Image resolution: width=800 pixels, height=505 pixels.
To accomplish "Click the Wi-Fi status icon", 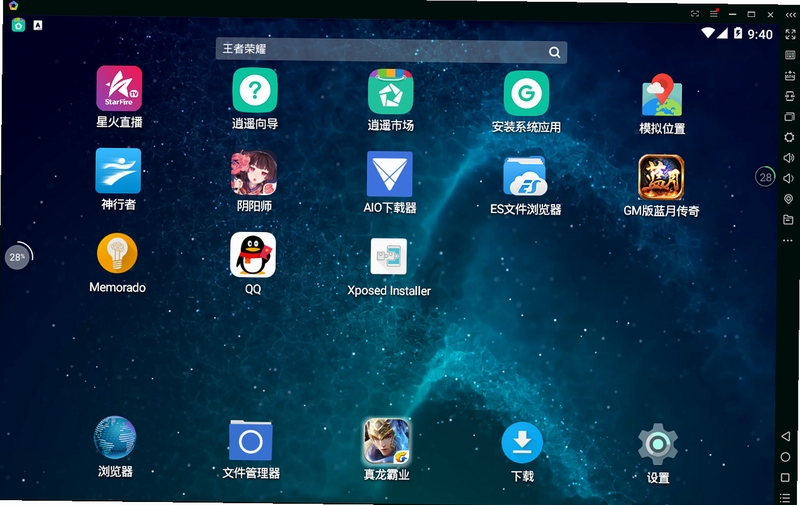I will point(708,33).
